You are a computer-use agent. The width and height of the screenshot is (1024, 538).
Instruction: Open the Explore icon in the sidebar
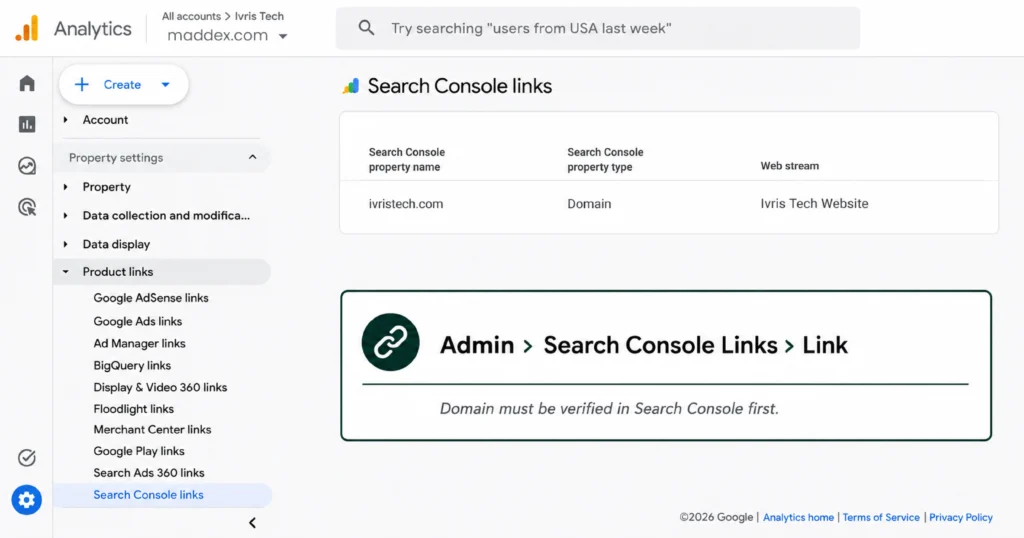click(27, 166)
